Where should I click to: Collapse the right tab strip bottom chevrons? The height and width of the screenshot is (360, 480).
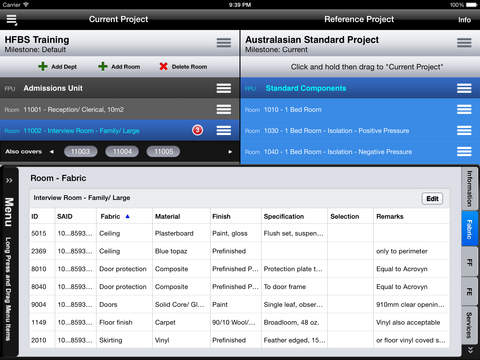pyautogui.click(x=470, y=350)
